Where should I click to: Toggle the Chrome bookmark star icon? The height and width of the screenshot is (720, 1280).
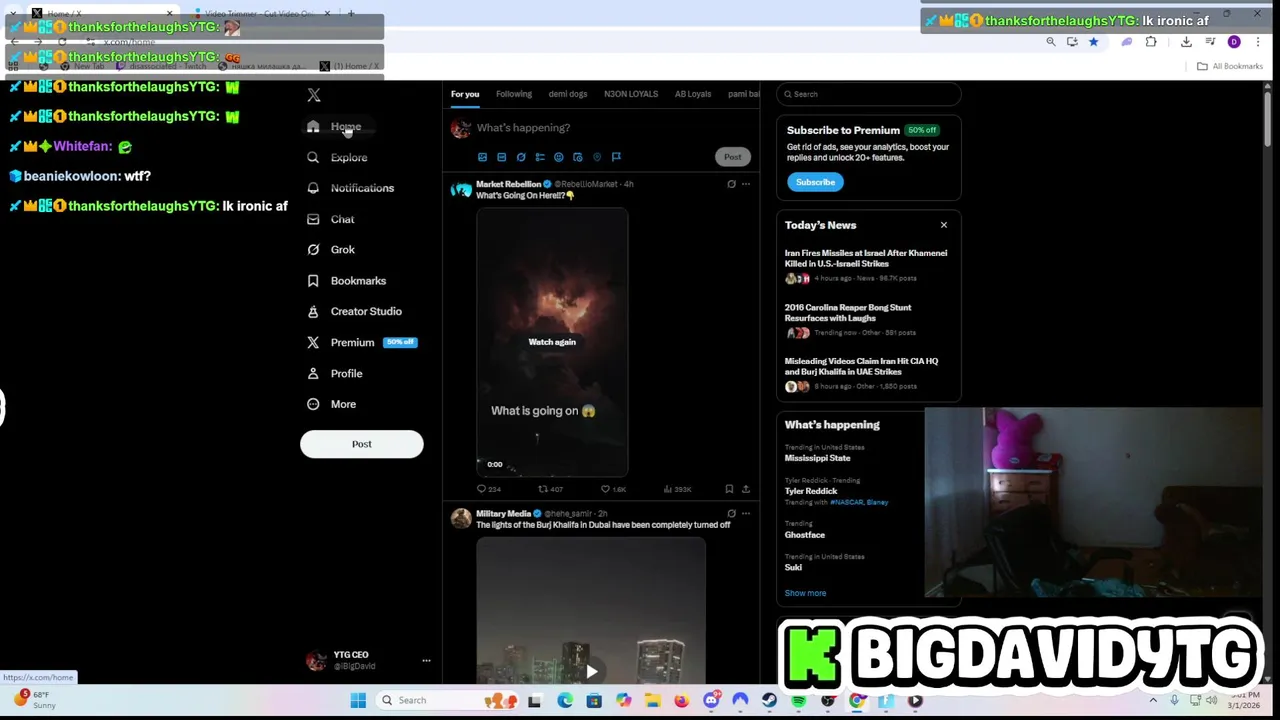(x=1093, y=42)
